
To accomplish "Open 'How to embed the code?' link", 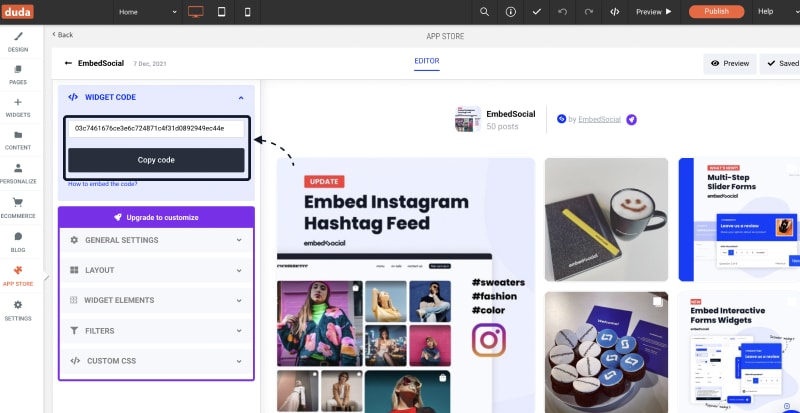I will tap(103, 184).
